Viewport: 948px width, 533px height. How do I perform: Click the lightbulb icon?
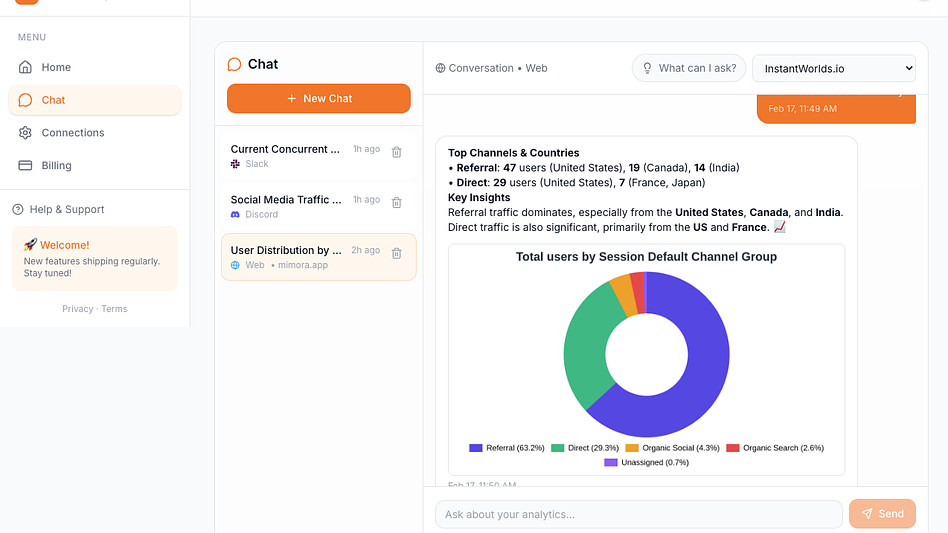[648, 68]
